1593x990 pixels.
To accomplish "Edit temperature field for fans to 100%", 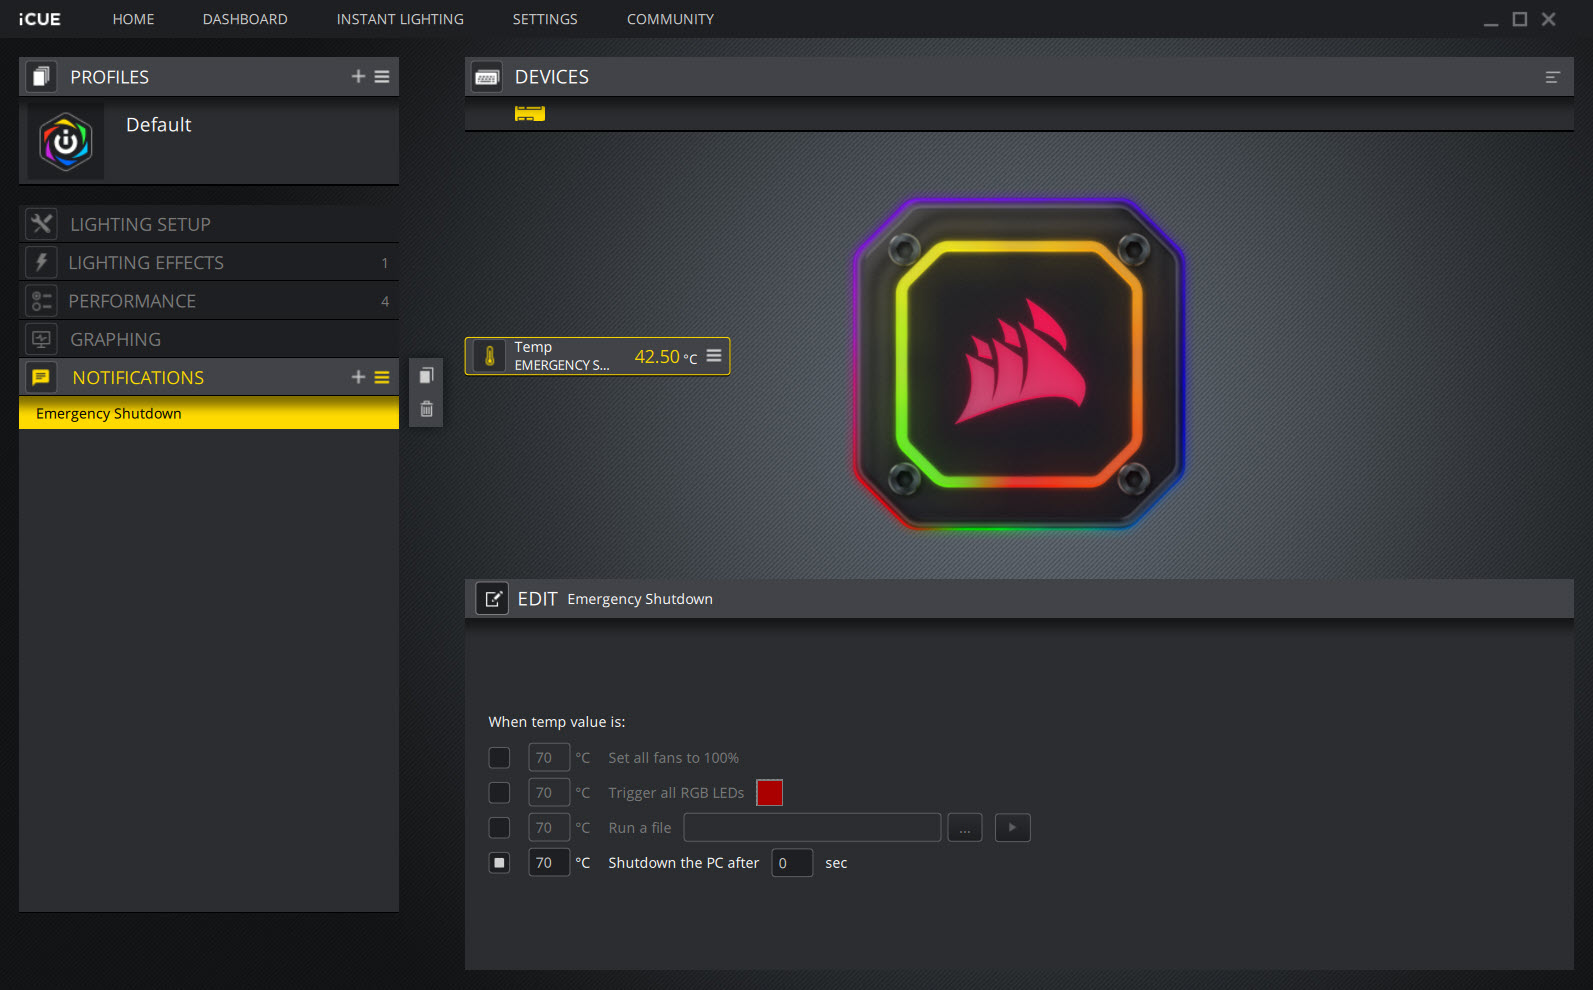I will [x=549, y=758].
